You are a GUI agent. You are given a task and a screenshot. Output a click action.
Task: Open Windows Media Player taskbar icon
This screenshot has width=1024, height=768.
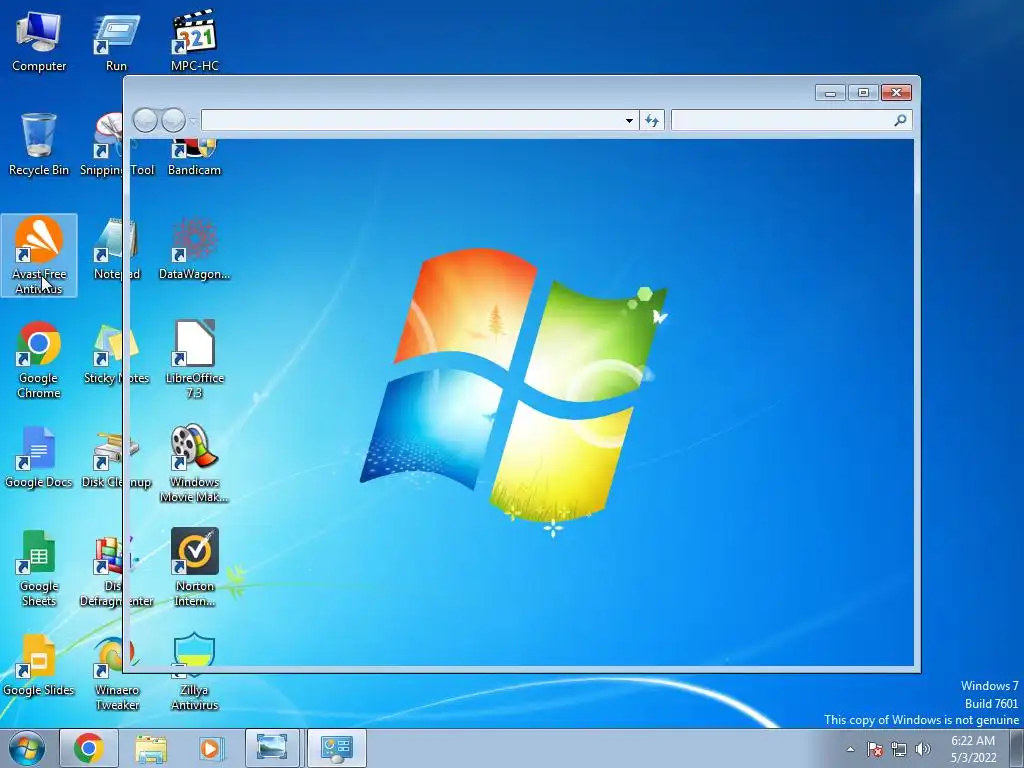click(x=211, y=748)
